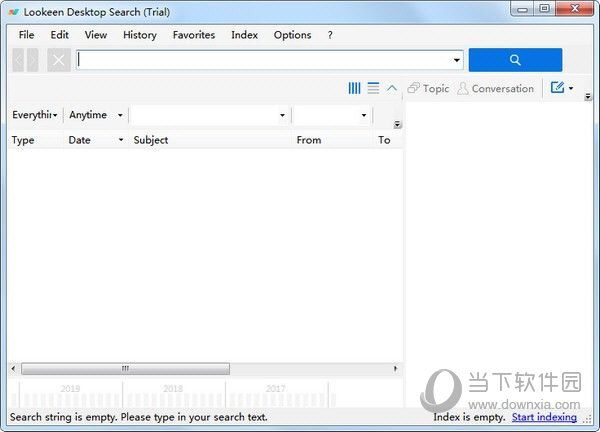Click the horizontal scrollbar thumb
This screenshot has height=432, width=600.
click(126, 368)
